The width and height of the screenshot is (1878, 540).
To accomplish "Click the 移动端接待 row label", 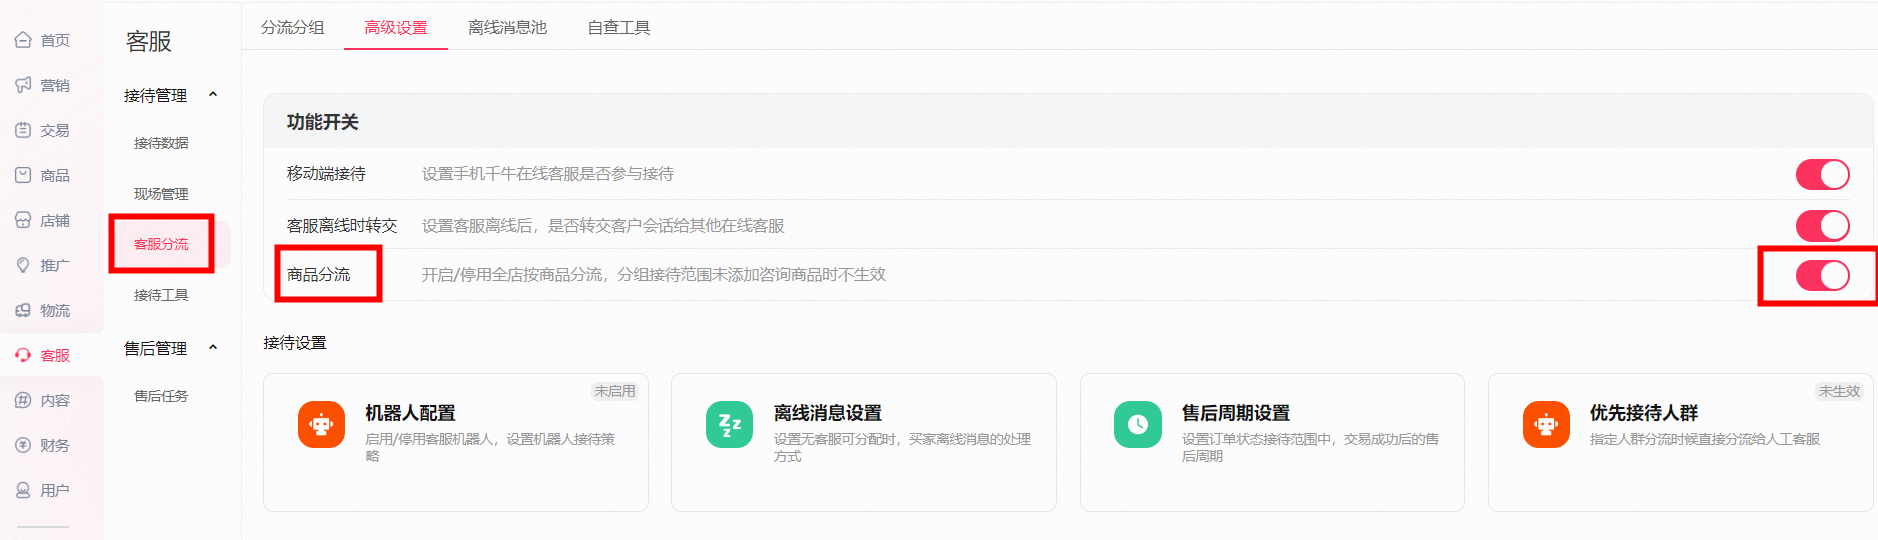I will (326, 174).
